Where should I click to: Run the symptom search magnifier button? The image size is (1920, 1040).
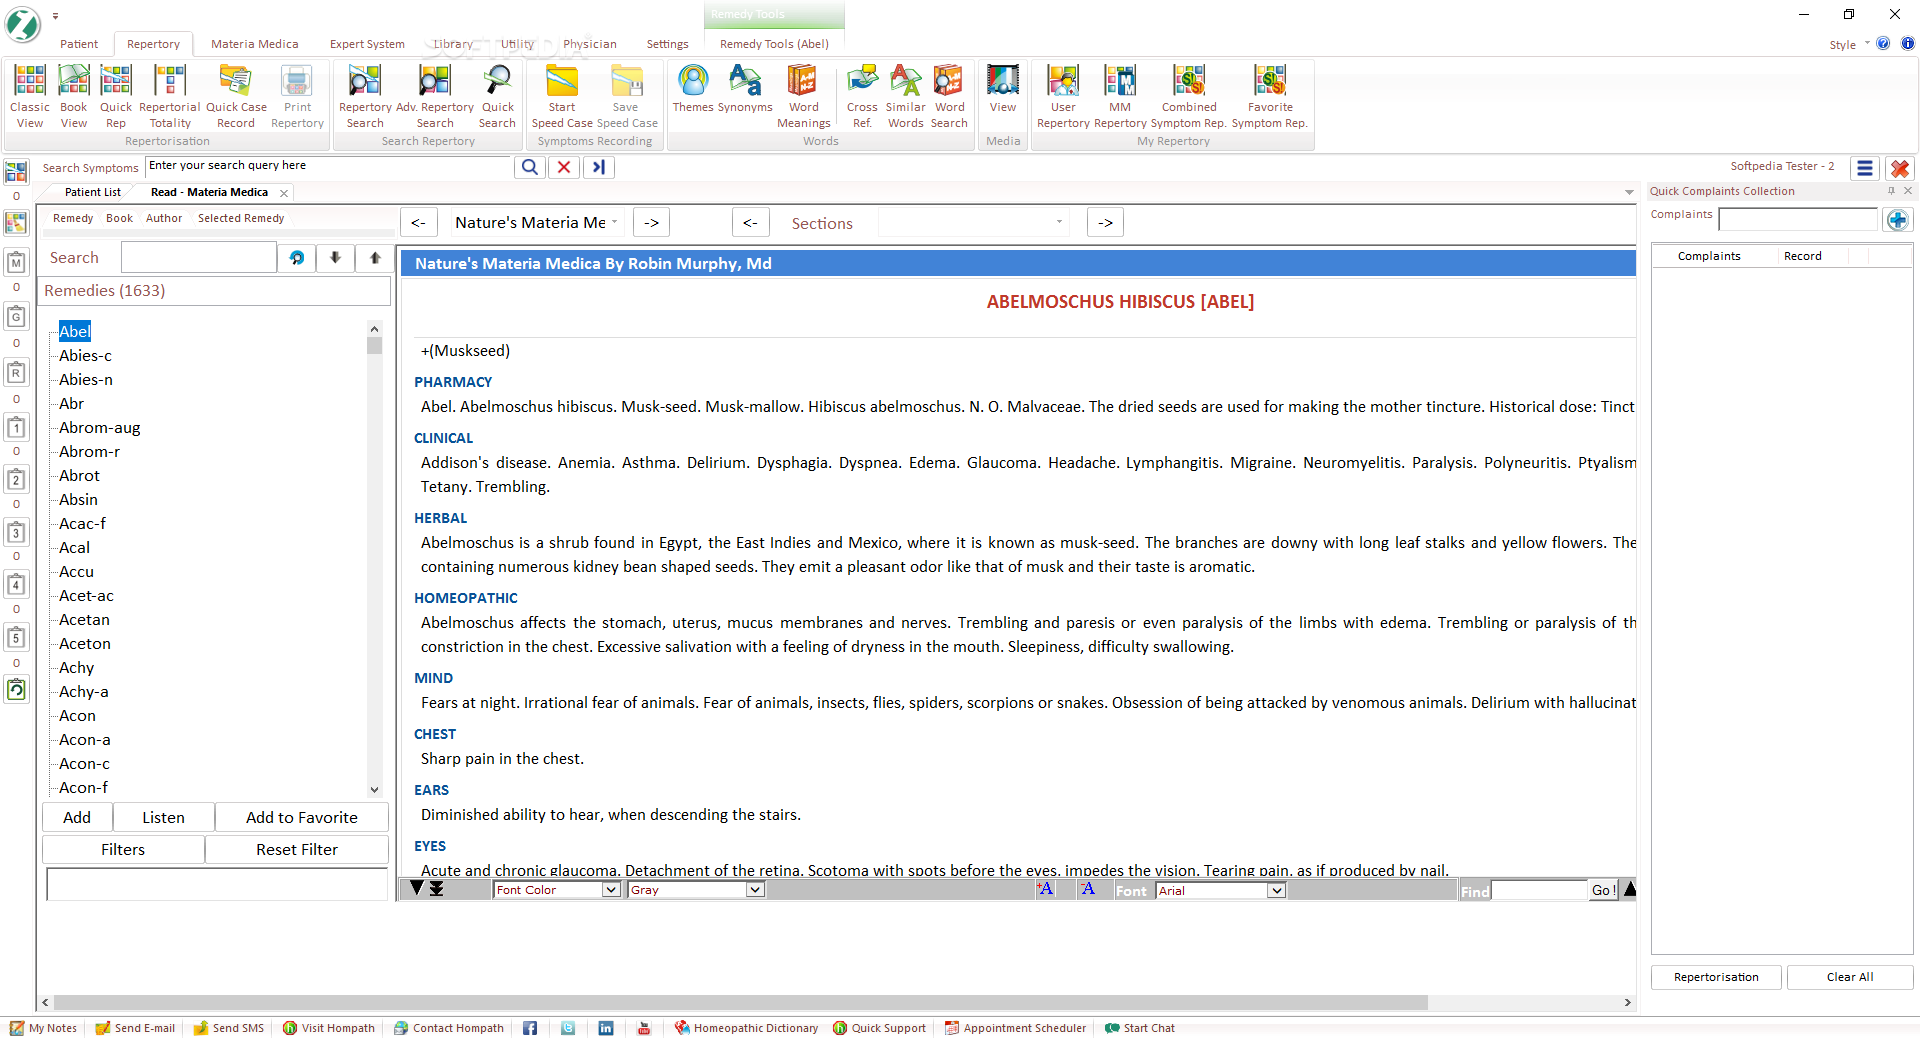coord(530,167)
